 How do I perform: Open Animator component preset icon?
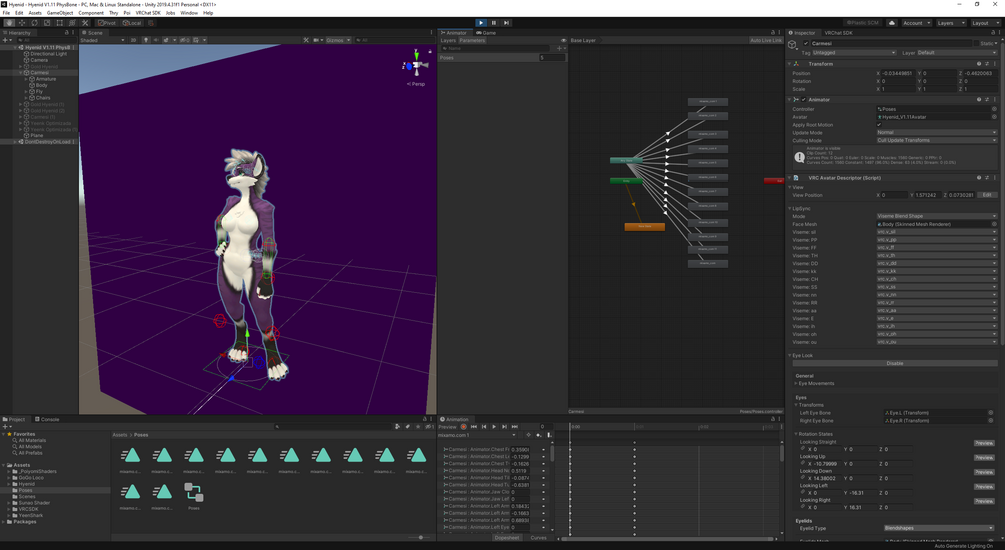[x=987, y=99]
